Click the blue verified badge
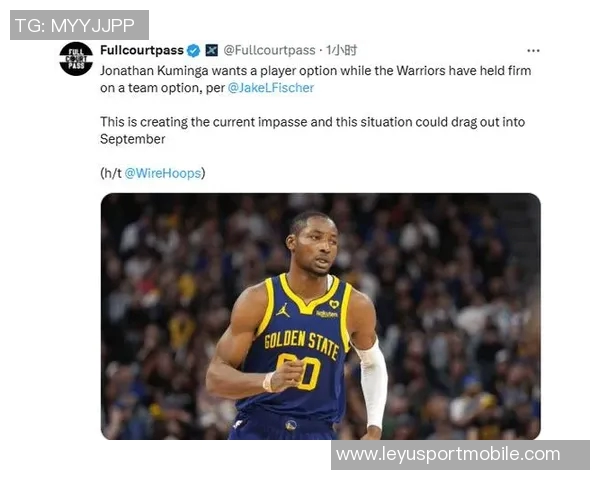This screenshot has width=600, height=480. [x=194, y=51]
